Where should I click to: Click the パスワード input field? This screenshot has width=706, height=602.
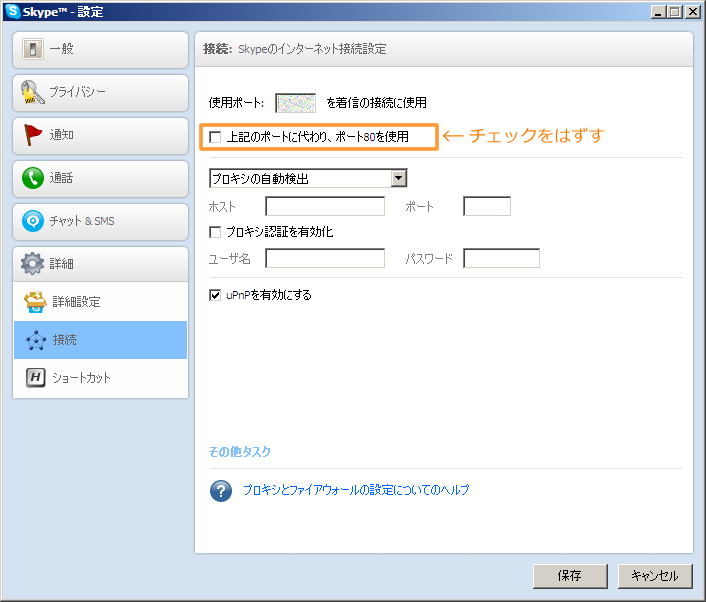(501, 258)
